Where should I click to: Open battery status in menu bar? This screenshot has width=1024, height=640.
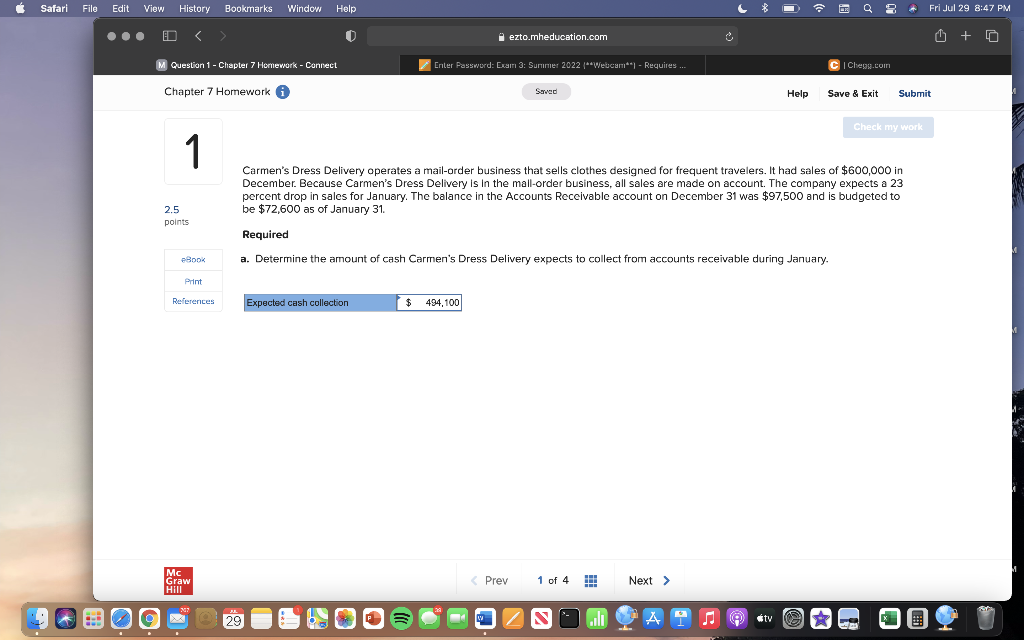[791, 8]
